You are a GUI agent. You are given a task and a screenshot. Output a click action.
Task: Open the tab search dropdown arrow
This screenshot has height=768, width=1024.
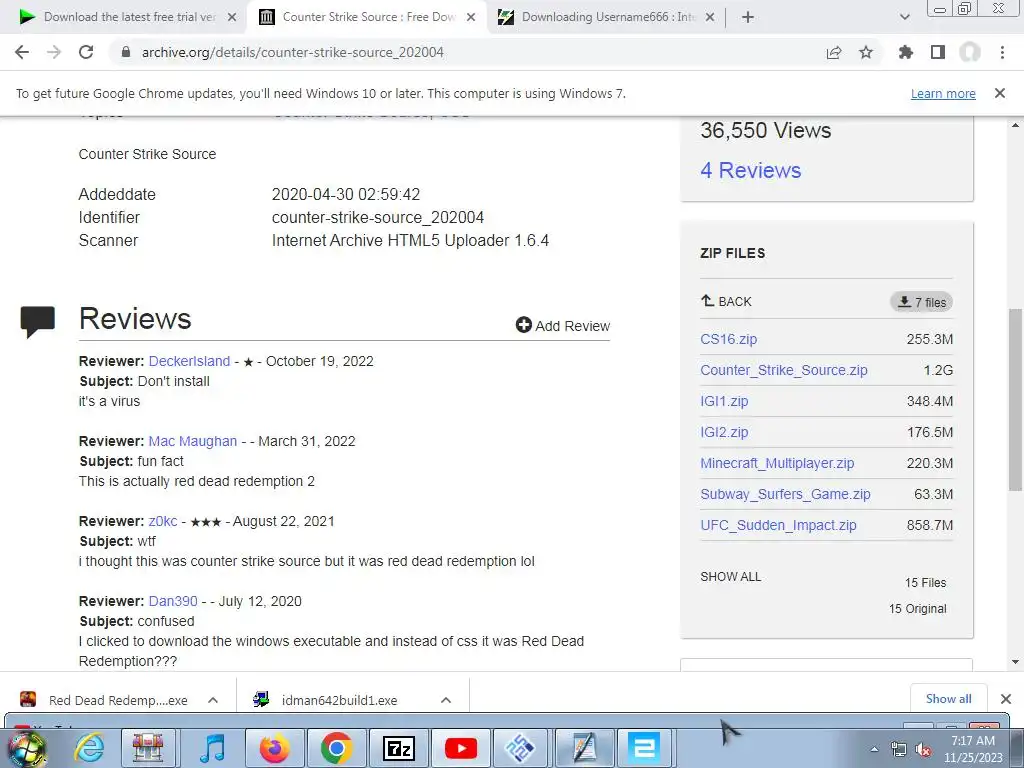point(904,18)
